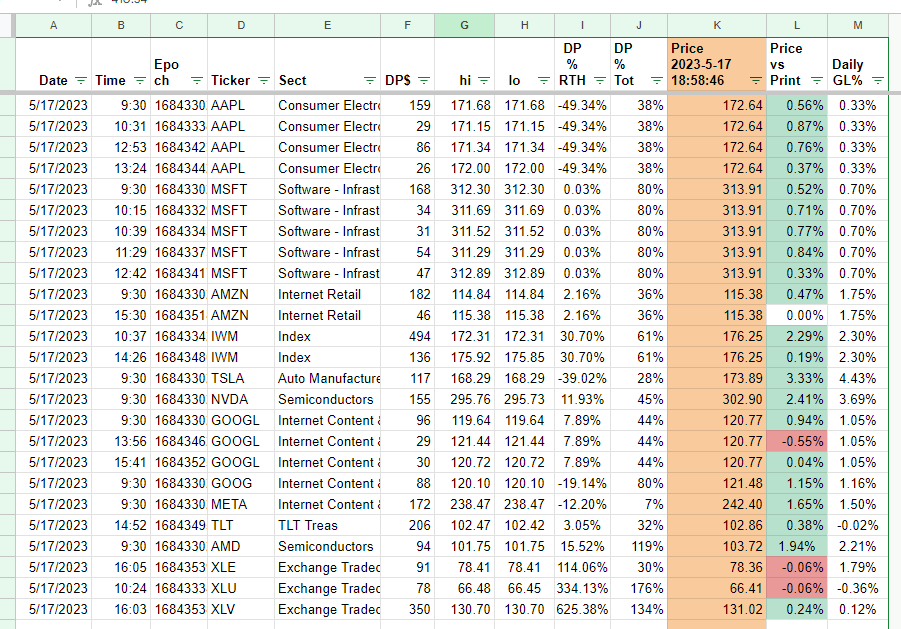Image resolution: width=901 pixels, height=629 pixels.
Task: Select the NVDA ticker cell
Action: [241, 399]
